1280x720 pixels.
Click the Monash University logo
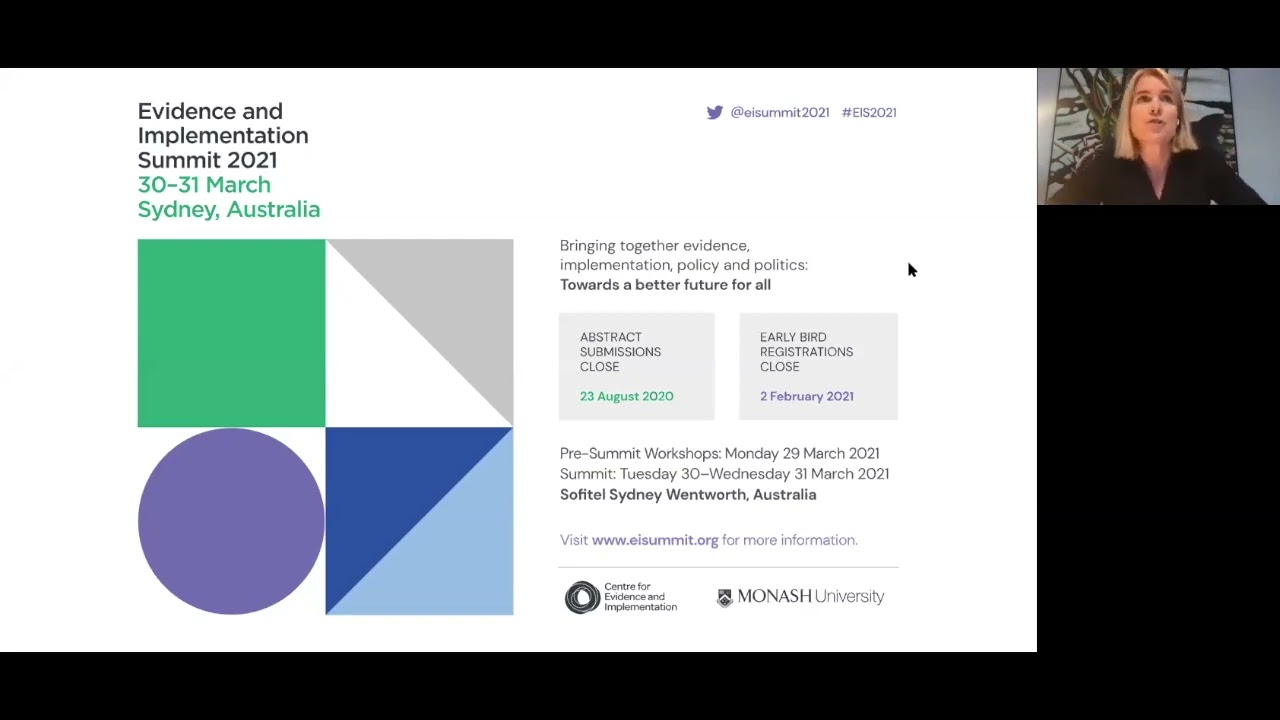coord(801,597)
